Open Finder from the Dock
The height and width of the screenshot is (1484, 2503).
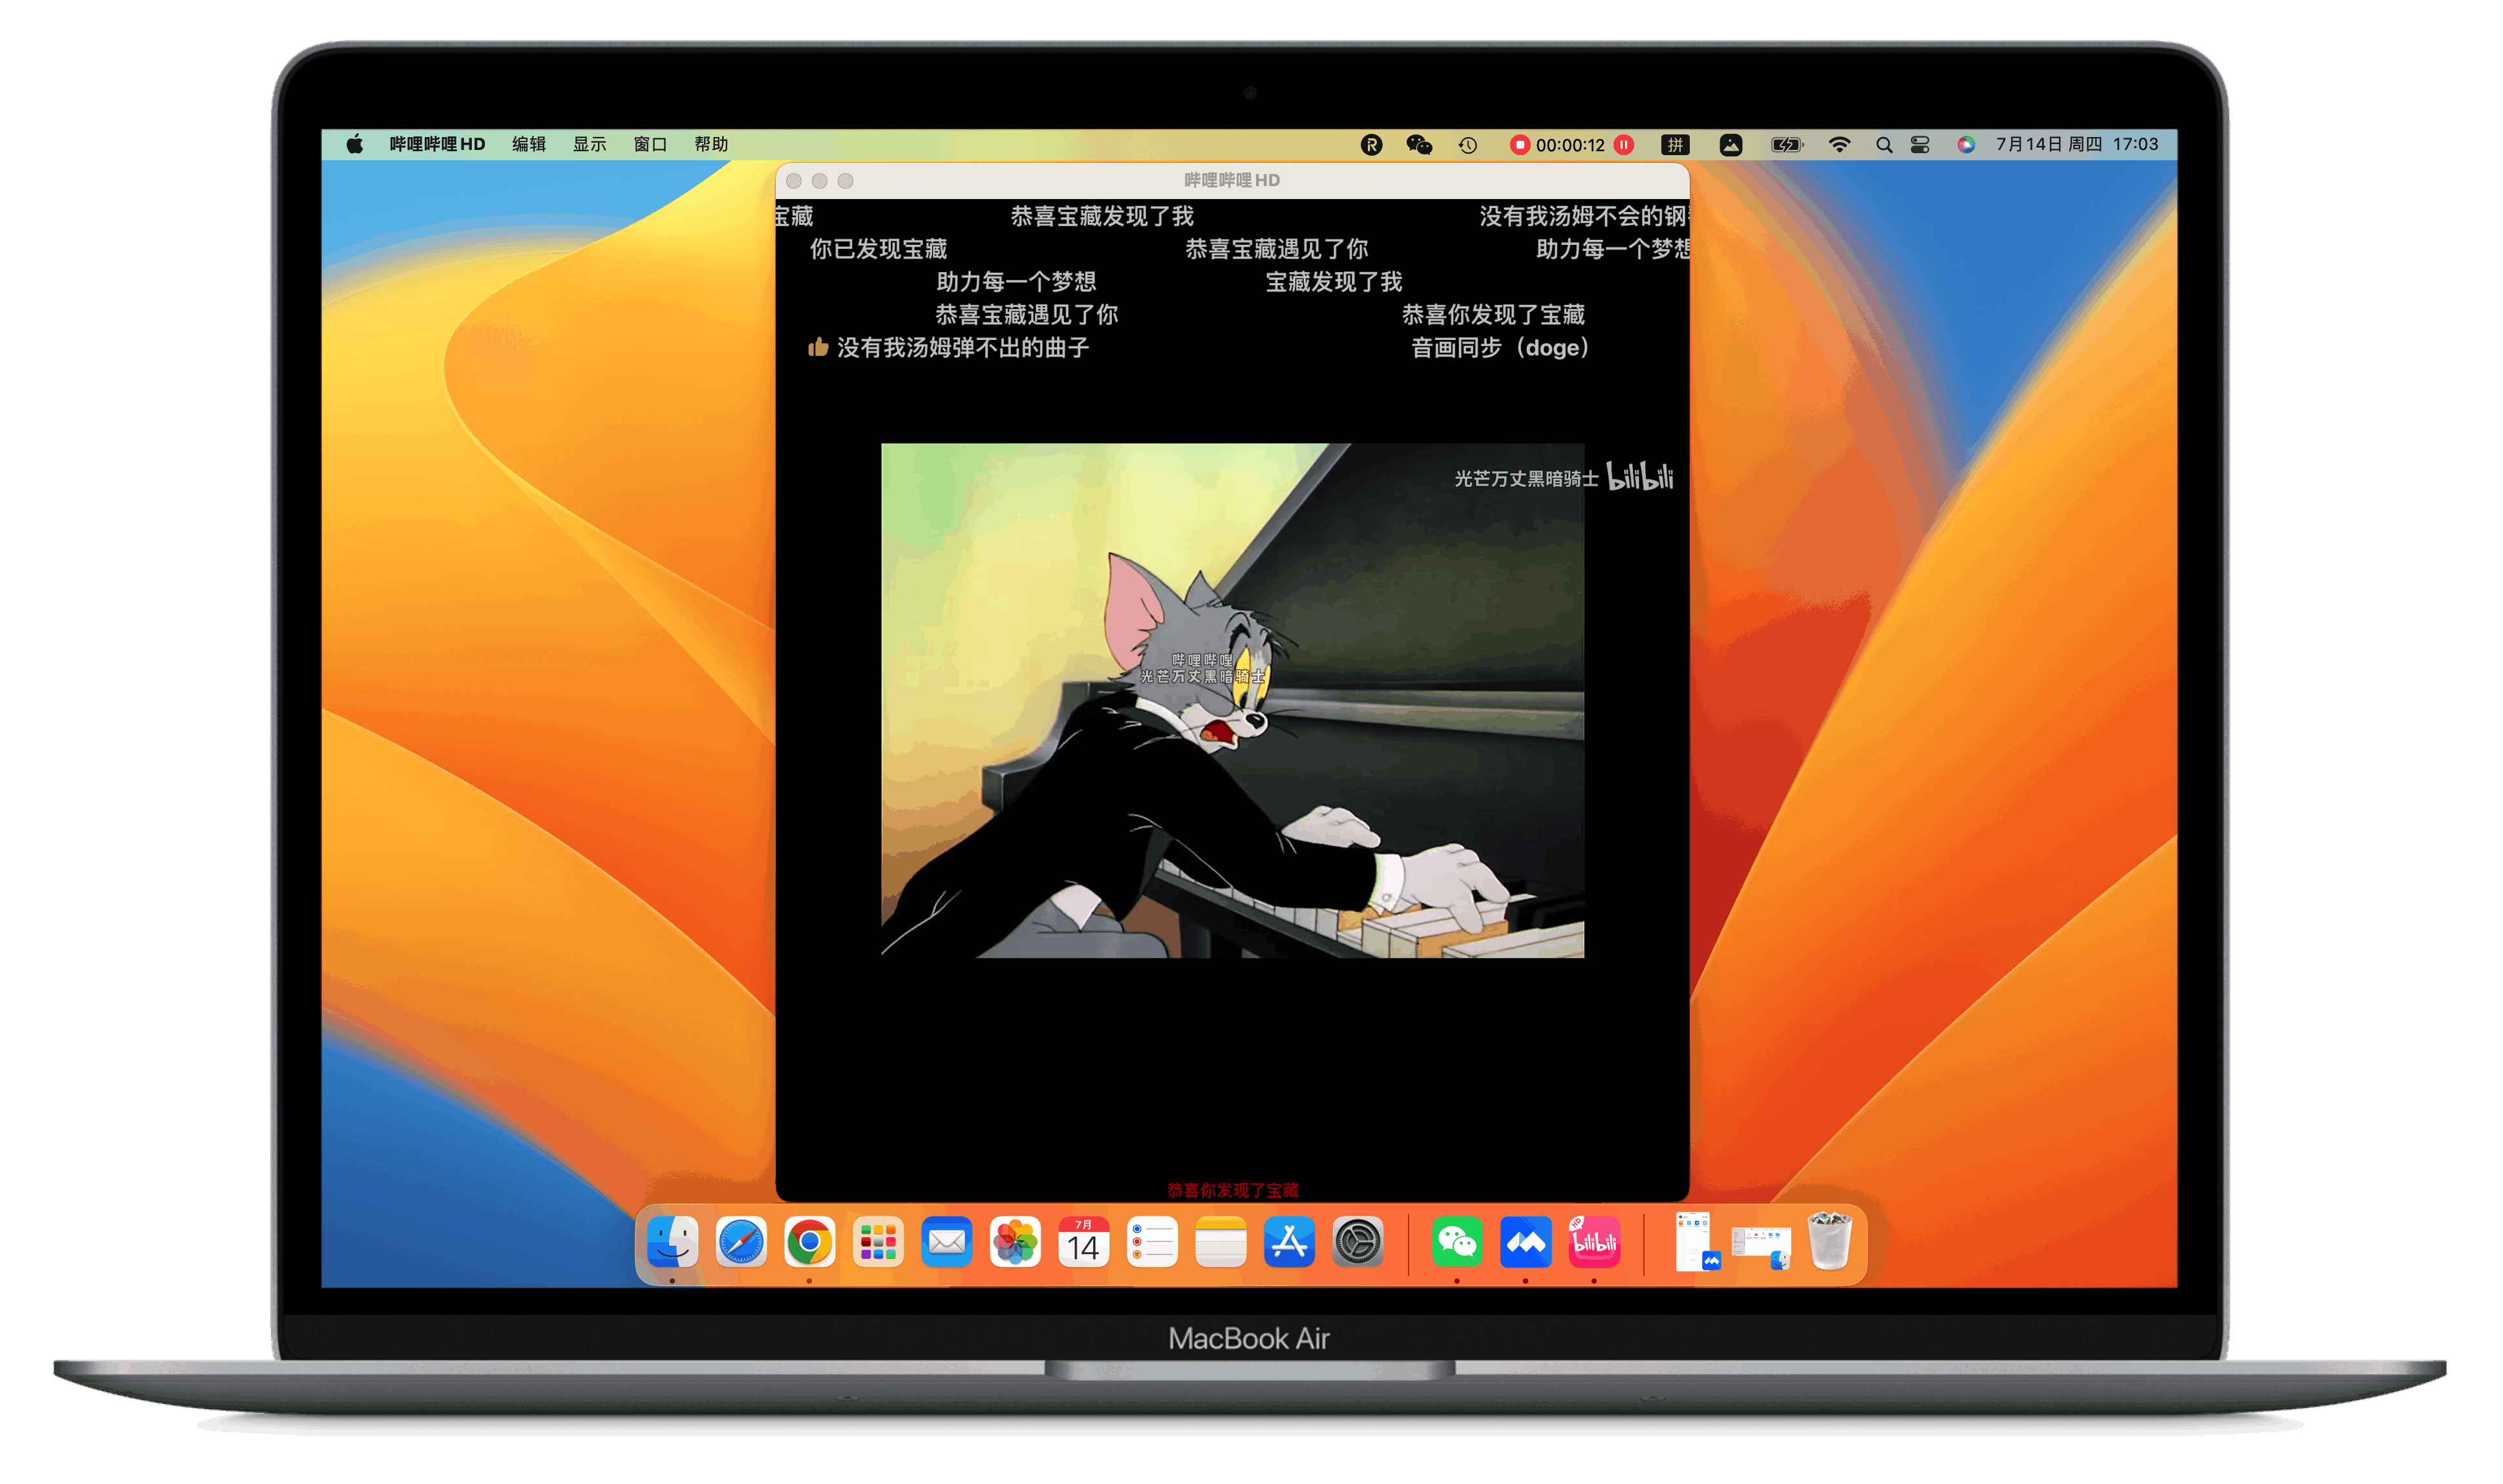pos(672,1243)
